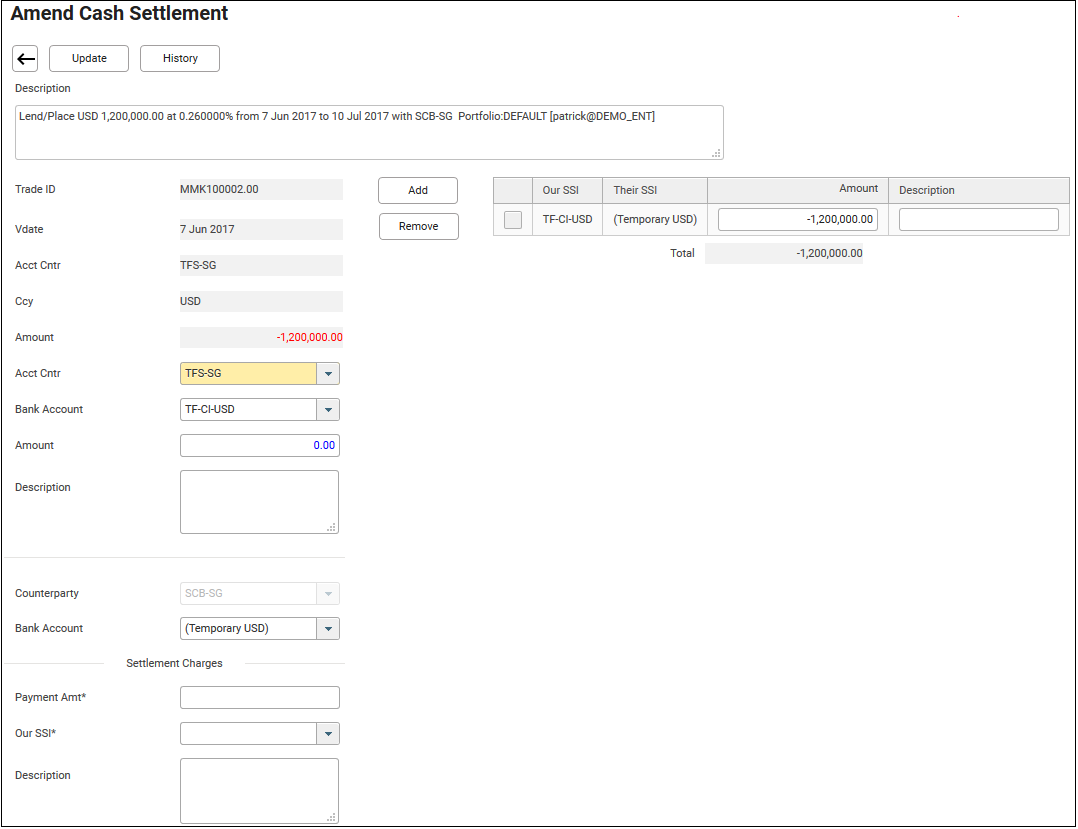1078x829 pixels.
Task: Expand the yellow Acct Cntr dropdown
Action: coord(328,374)
